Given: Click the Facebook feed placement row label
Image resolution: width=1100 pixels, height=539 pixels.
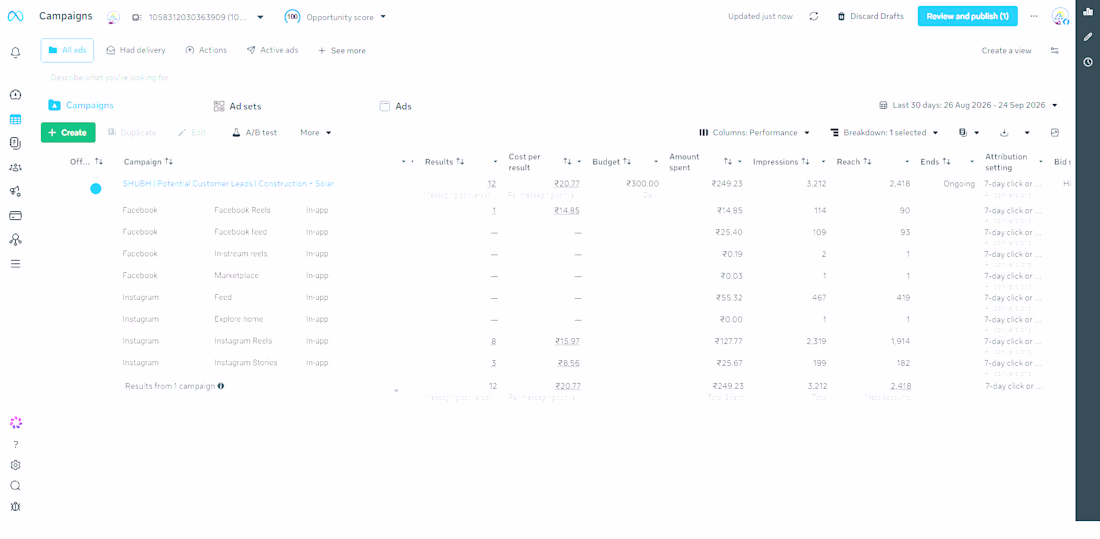Looking at the screenshot, I should point(240,232).
